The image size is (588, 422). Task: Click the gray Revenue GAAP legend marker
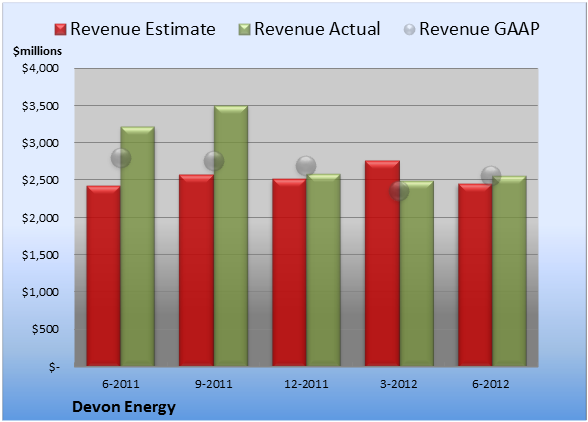point(409,29)
